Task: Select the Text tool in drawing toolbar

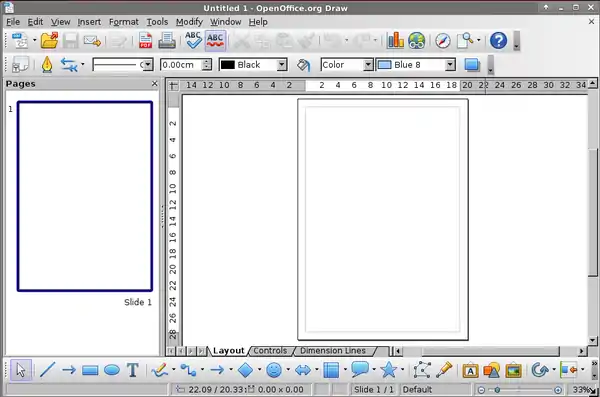Action: [x=132, y=370]
